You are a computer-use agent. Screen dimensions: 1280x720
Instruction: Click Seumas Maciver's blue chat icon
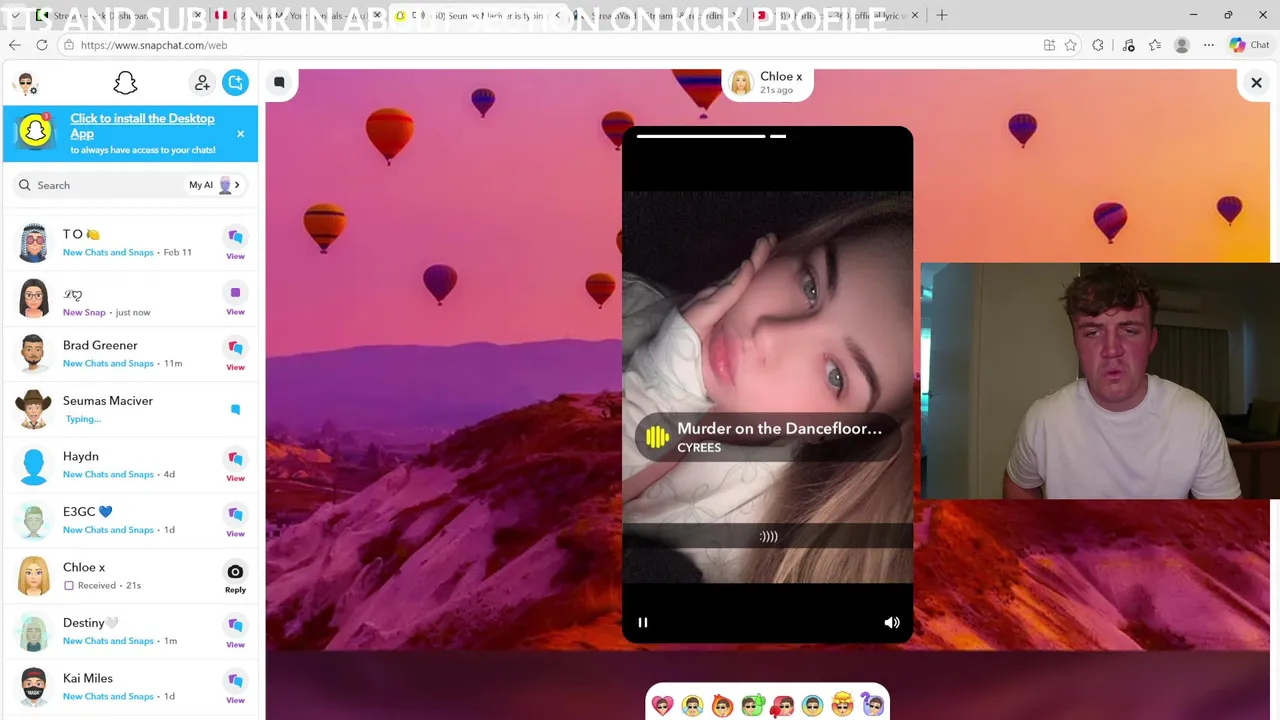tap(235, 409)
